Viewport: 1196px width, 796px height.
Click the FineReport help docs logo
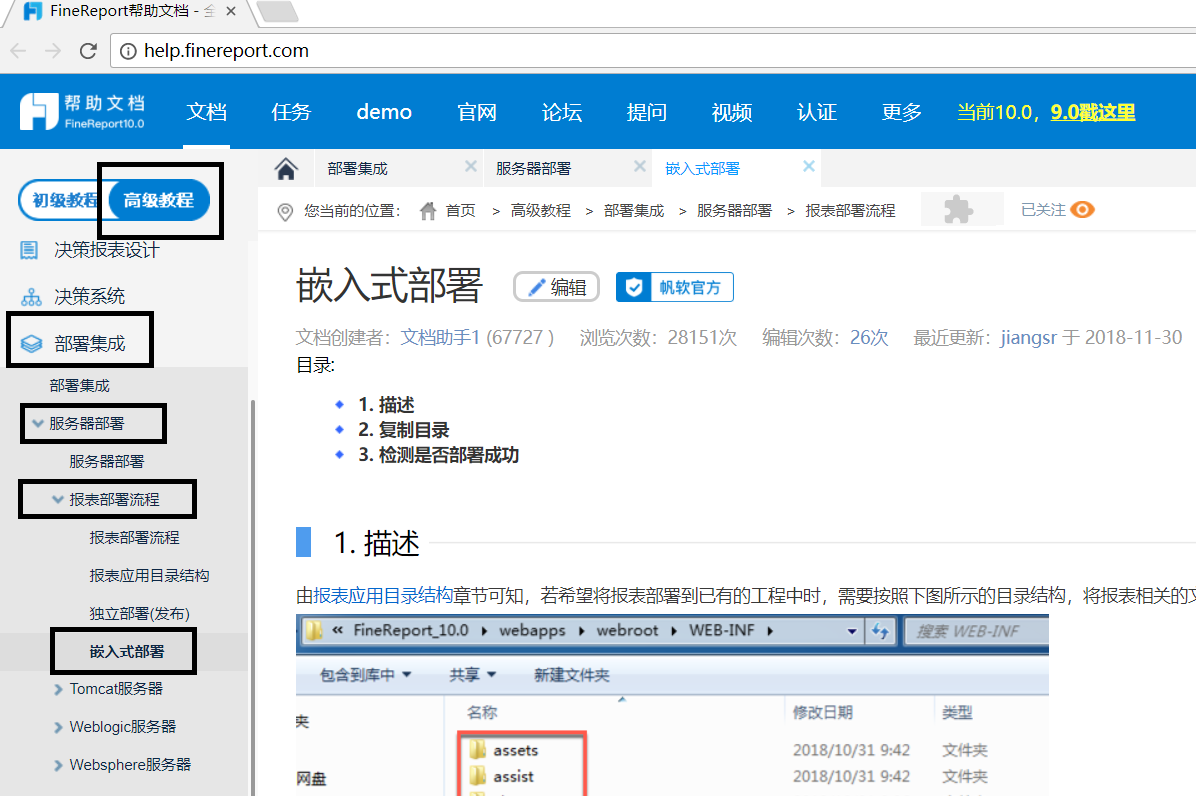click(82, 111)
